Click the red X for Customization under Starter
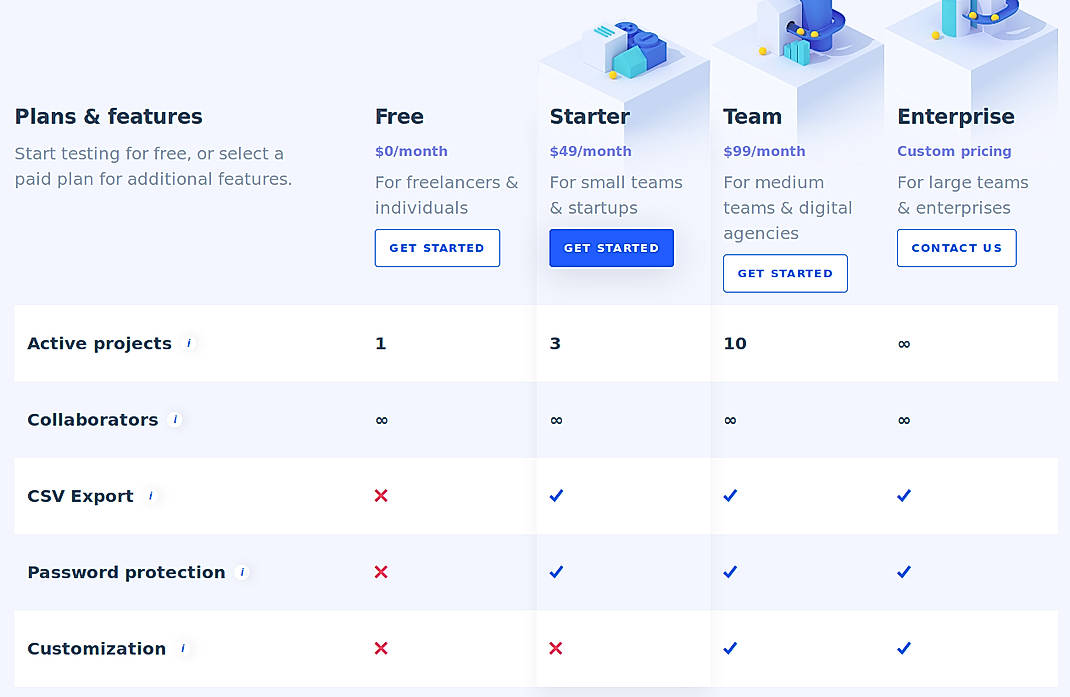The image size is (1070, 697). pyautogui.click(x=556, y=648)
